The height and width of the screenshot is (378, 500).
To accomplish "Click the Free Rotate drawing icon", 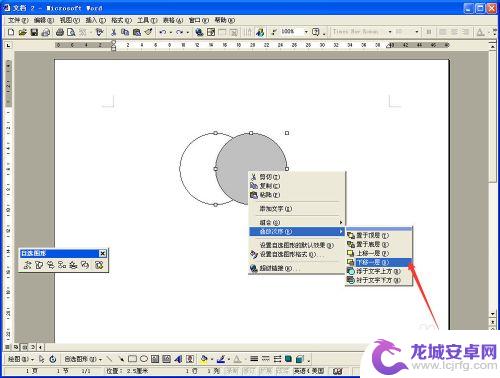I will tap(53, 359).
